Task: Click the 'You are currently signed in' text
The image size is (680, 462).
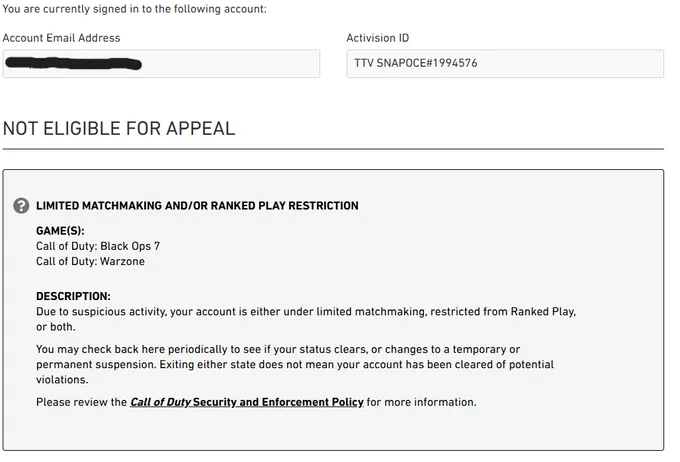Action: pos(134,9)
